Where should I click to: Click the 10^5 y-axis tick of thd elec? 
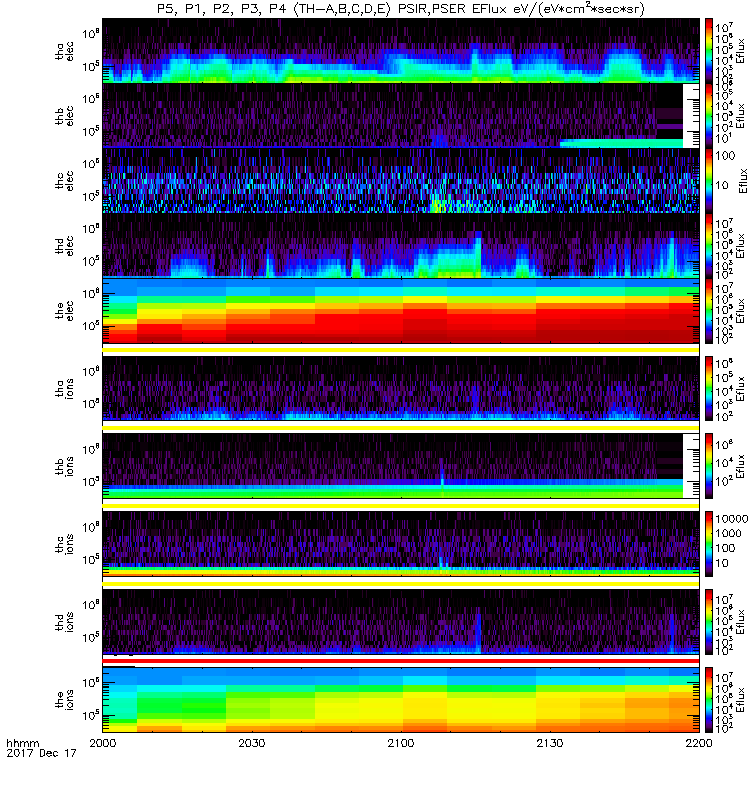[91, 261]
